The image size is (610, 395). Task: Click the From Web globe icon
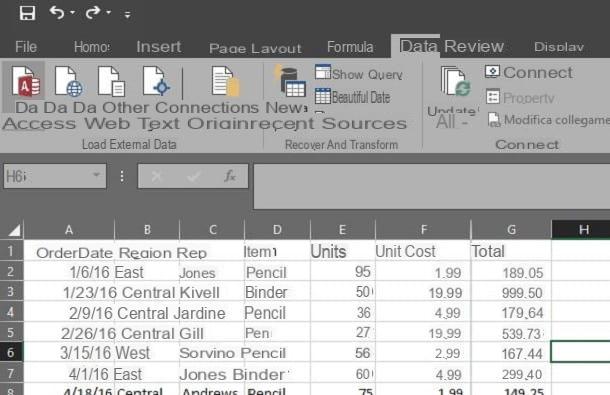pyautogui.click(x=68, y=81)
